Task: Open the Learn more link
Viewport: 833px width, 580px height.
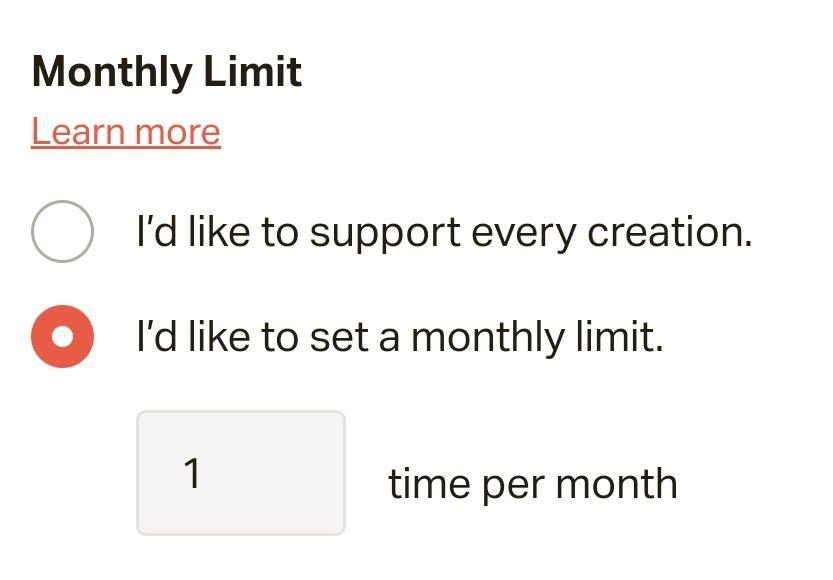Action: (x=125, y=131)
